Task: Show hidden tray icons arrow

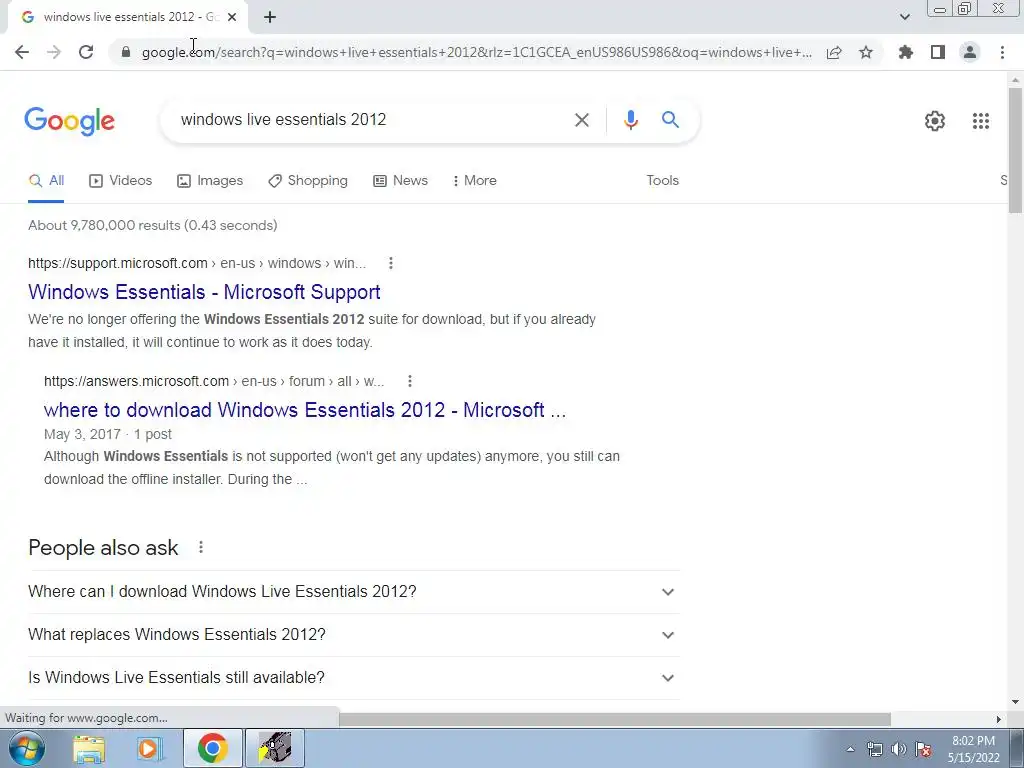Action: (850, 749)
